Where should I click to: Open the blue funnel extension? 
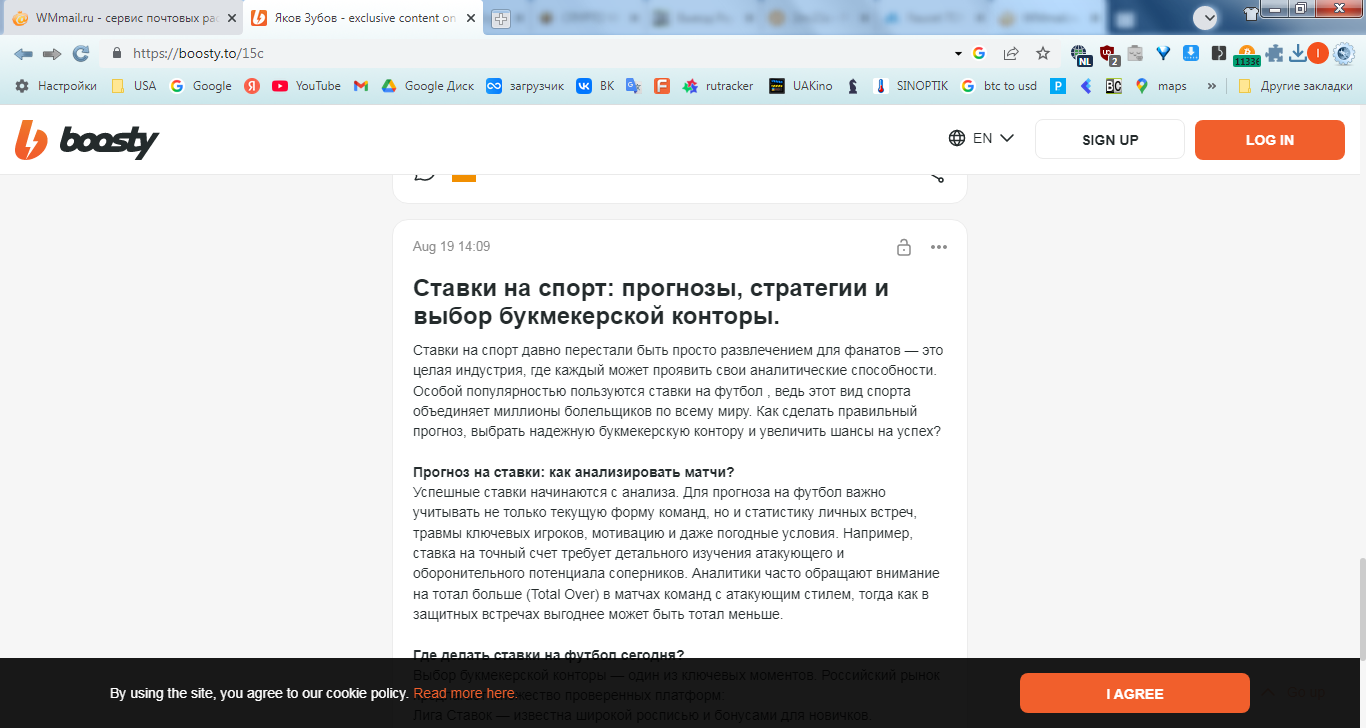point(1163,53)
